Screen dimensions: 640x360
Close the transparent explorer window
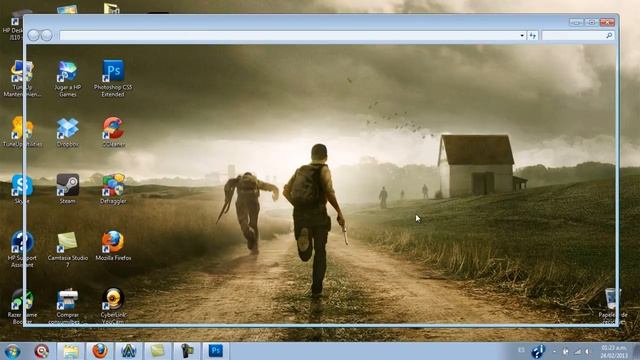[607, 22]
